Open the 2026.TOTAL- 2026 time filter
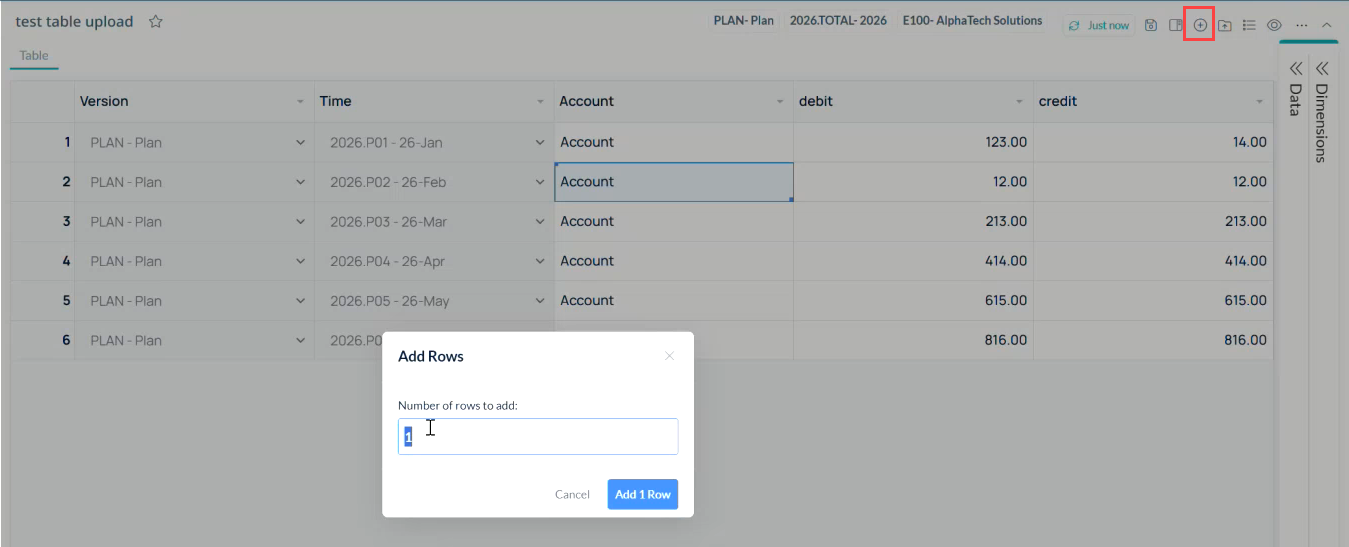 [x=838, y=21]
